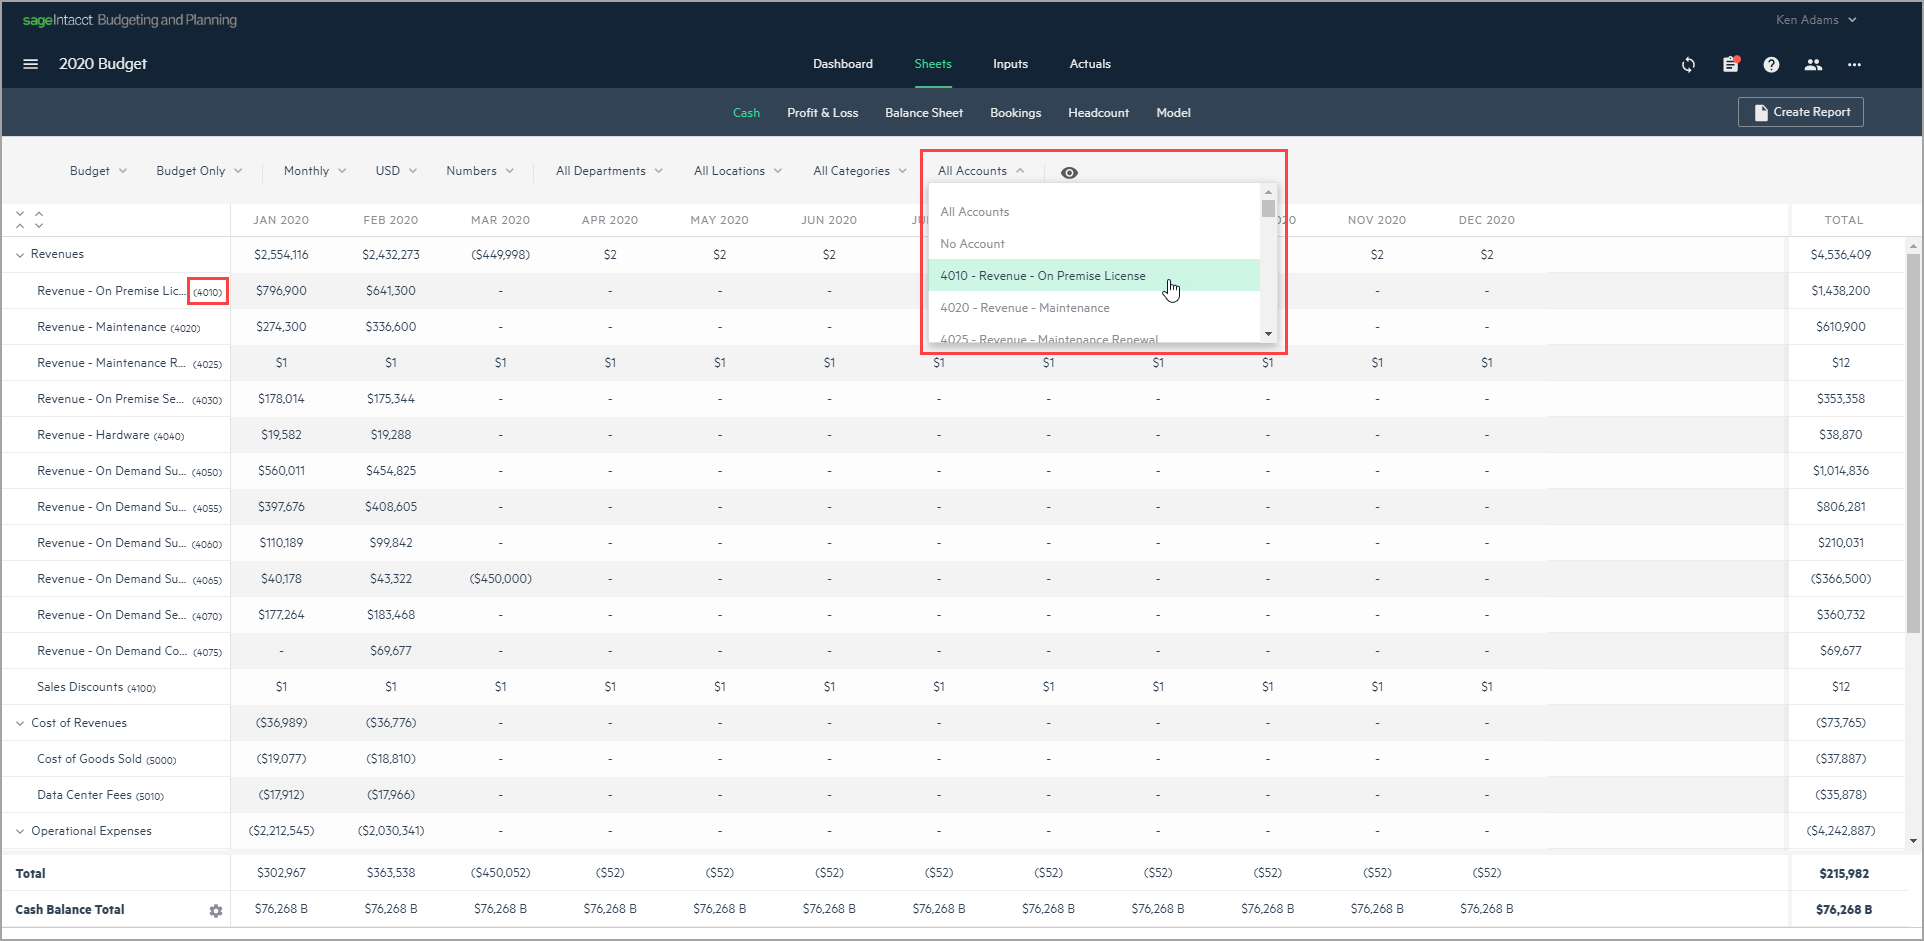Open the more options ellipsis menu
1924x941 pixels.
point(1854,65)
